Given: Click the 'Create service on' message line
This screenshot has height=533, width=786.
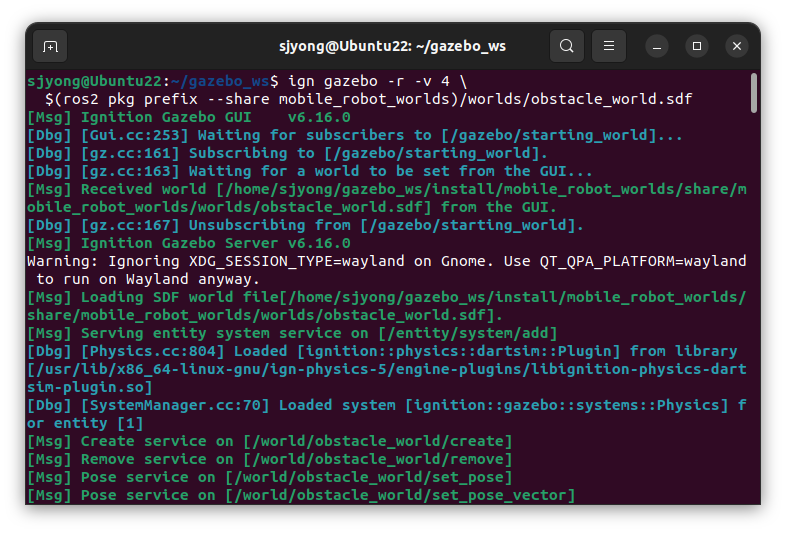Looking at the screenshot, I should (270, 442).
